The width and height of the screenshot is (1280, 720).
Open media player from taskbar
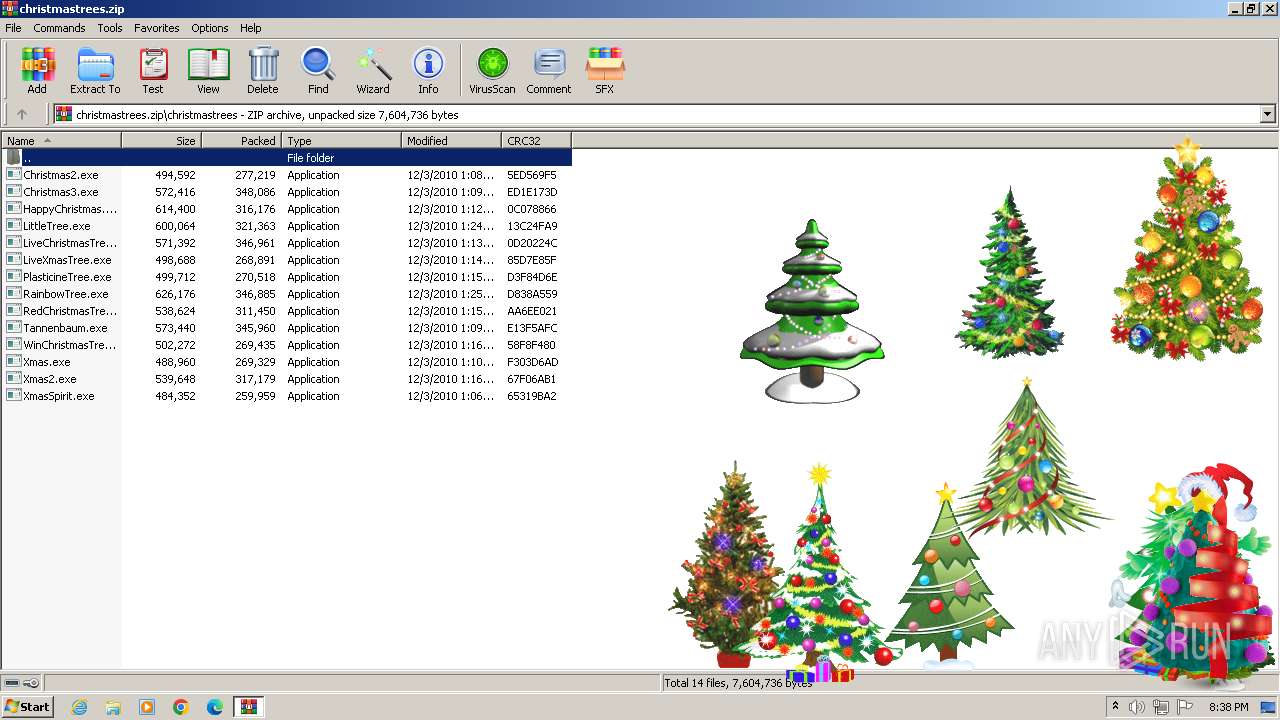[147, 707]
